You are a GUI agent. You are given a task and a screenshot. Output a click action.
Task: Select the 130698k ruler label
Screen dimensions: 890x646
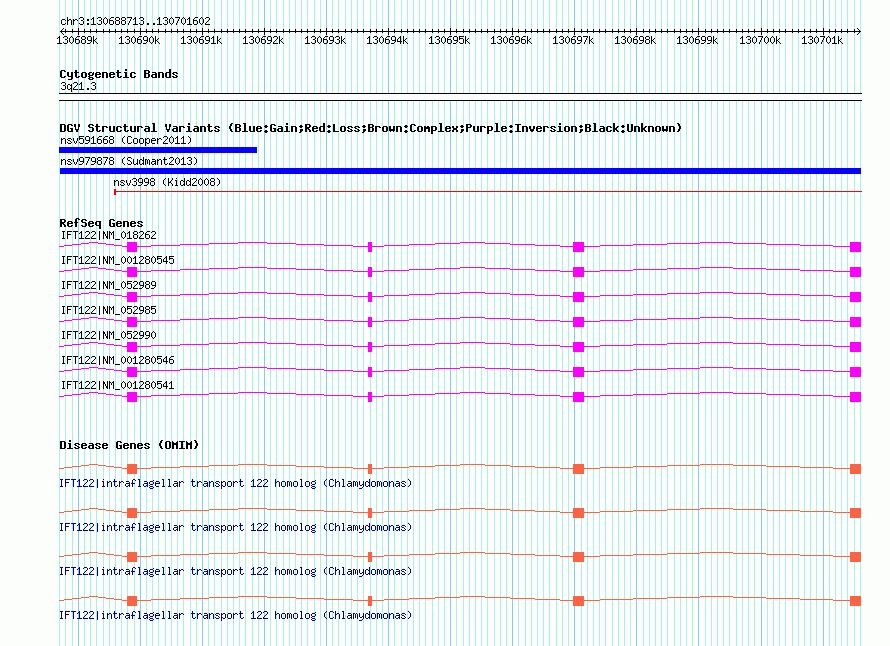click(x=635, y=40)
